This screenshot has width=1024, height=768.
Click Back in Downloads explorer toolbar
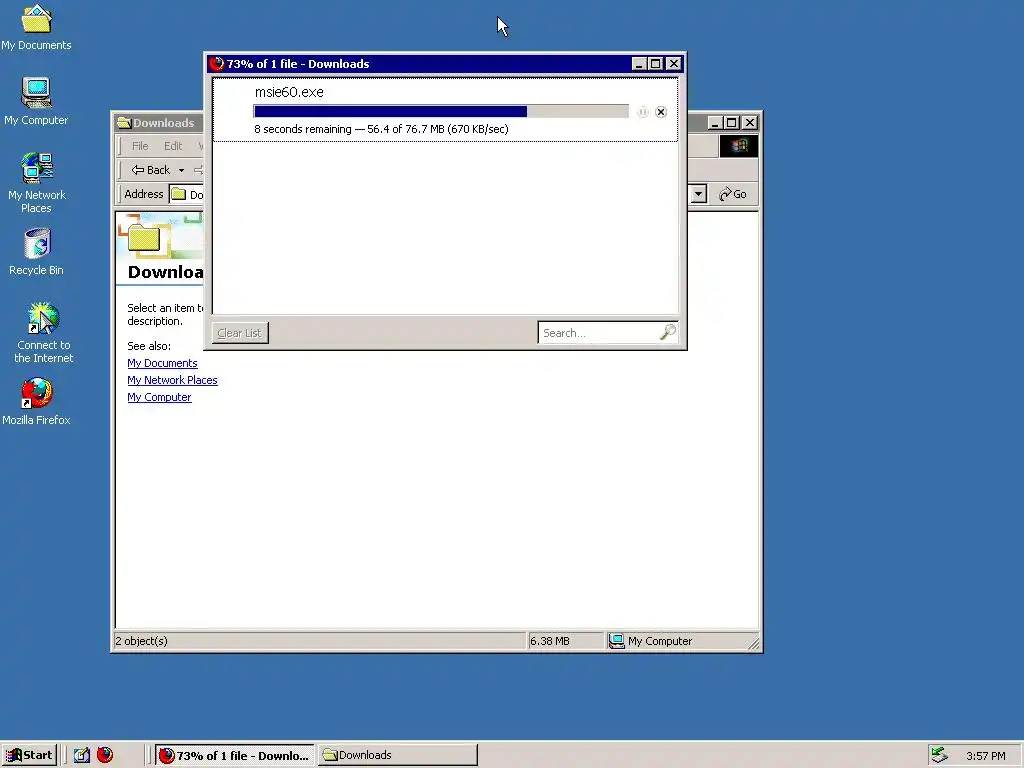pyautogui.click(x=152, y=170)
